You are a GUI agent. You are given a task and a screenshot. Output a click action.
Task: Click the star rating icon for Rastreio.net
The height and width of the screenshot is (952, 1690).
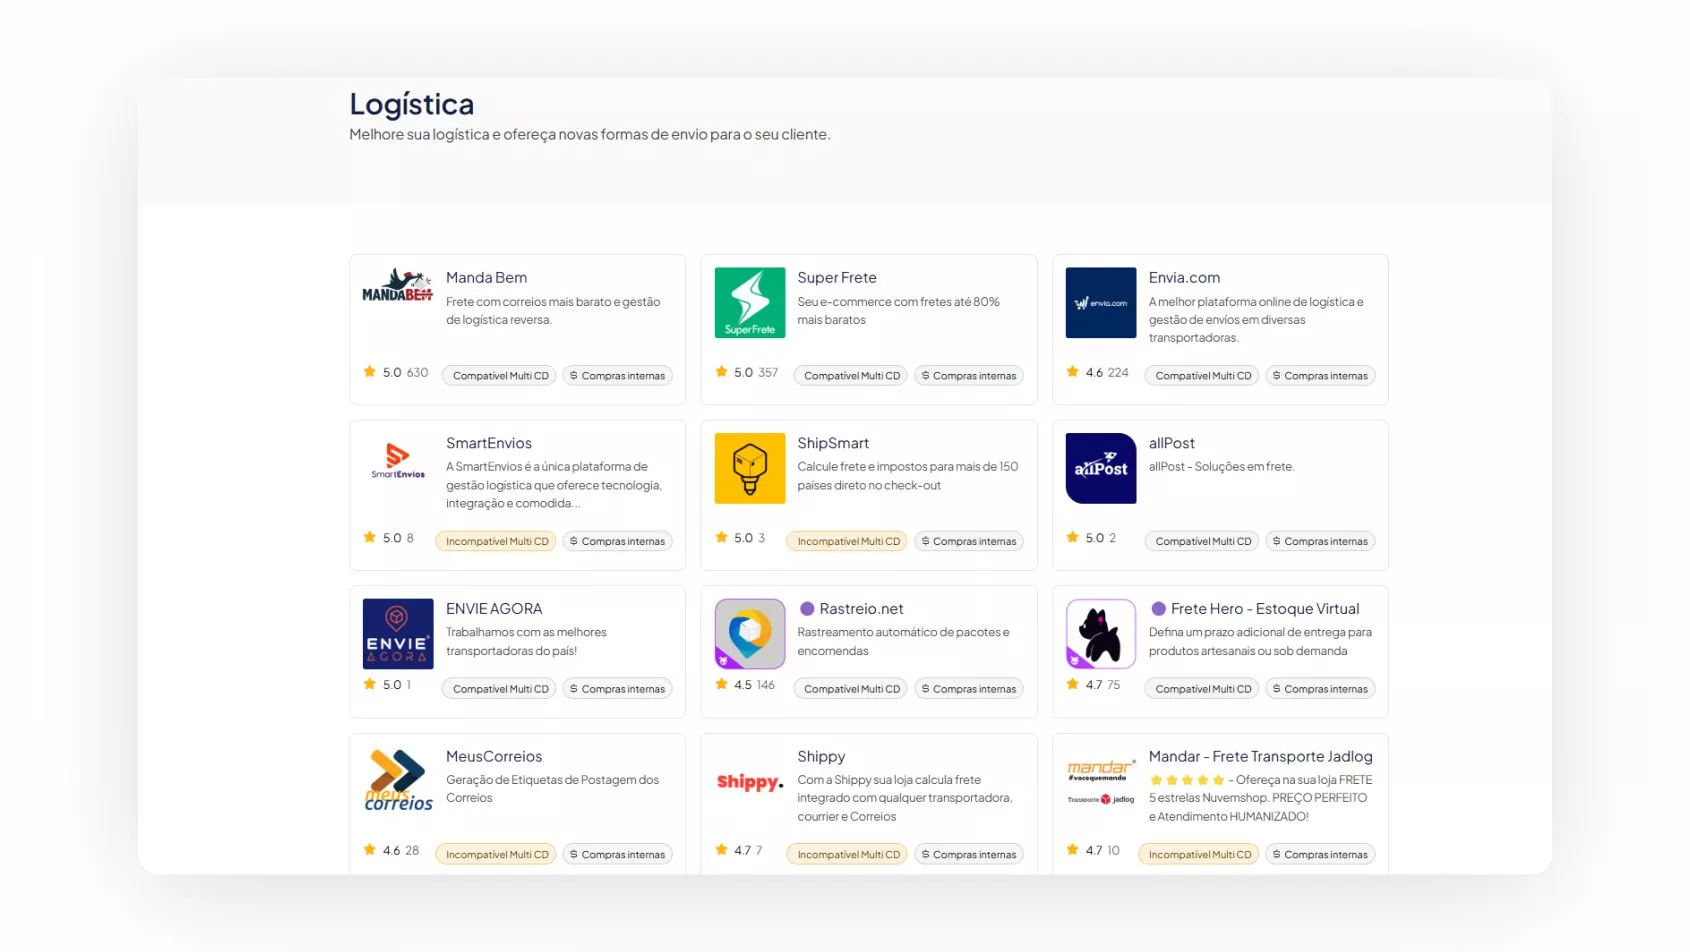point(722,684)
